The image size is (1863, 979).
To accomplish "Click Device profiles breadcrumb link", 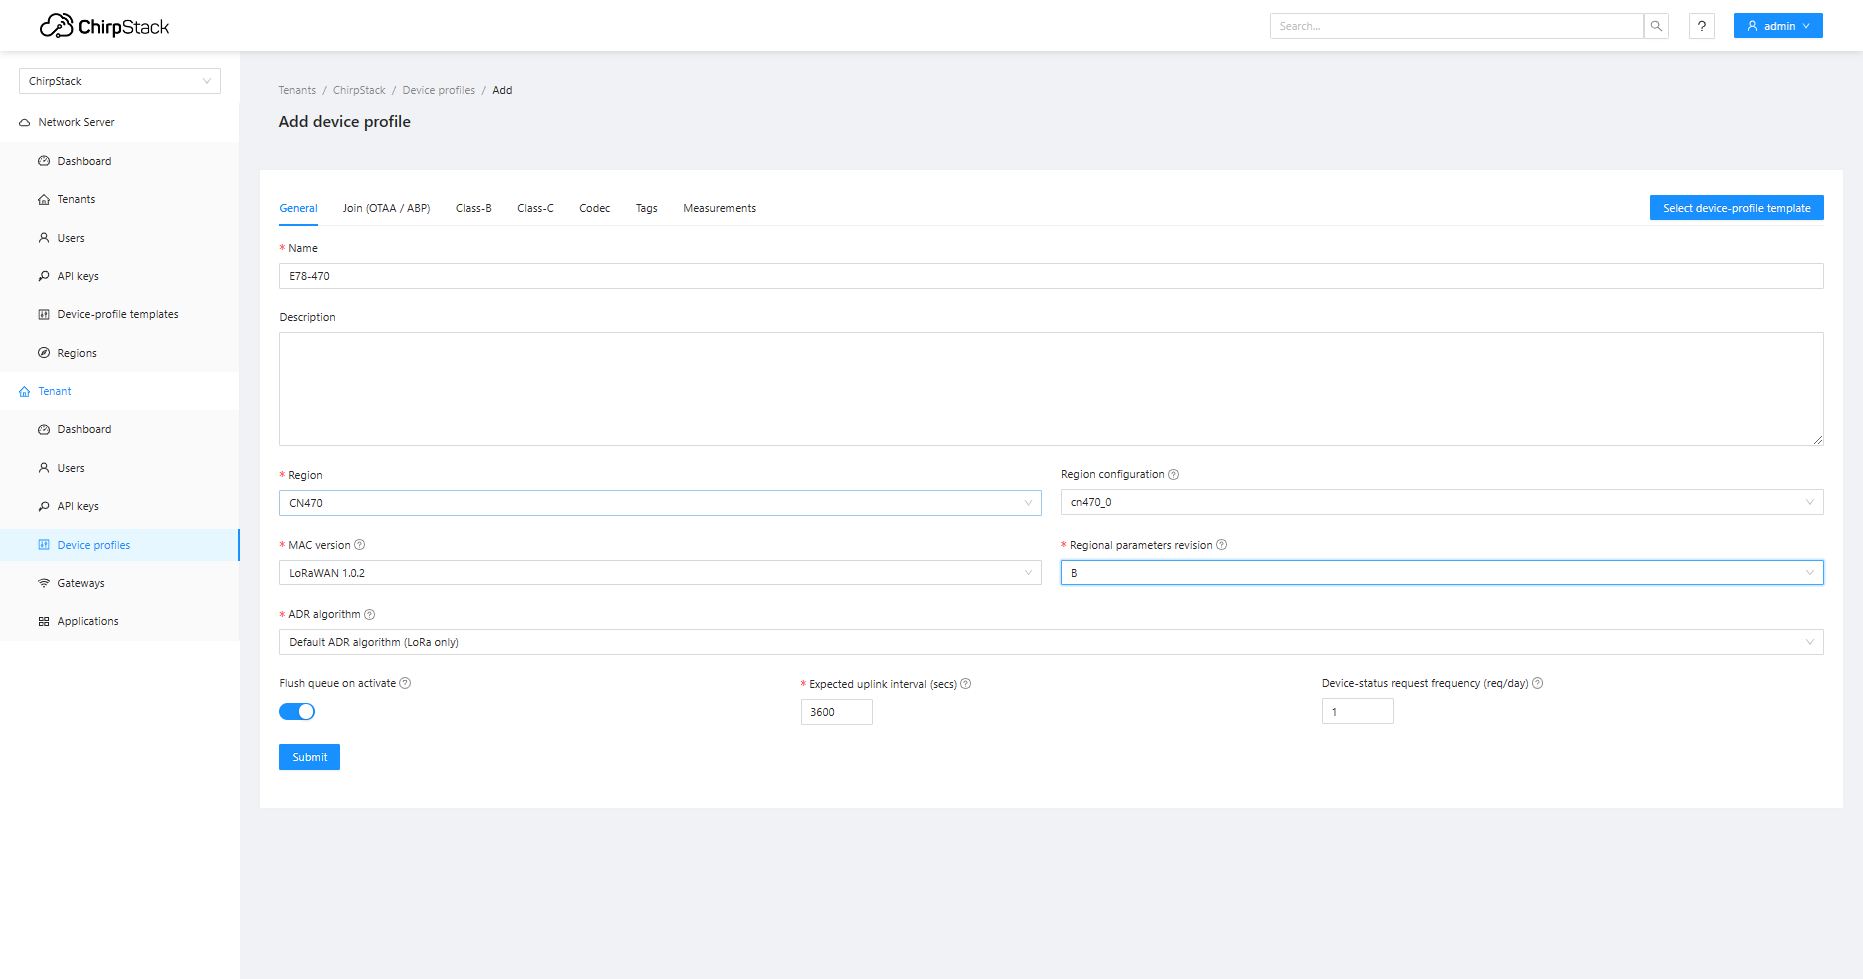I will point(438,90).
